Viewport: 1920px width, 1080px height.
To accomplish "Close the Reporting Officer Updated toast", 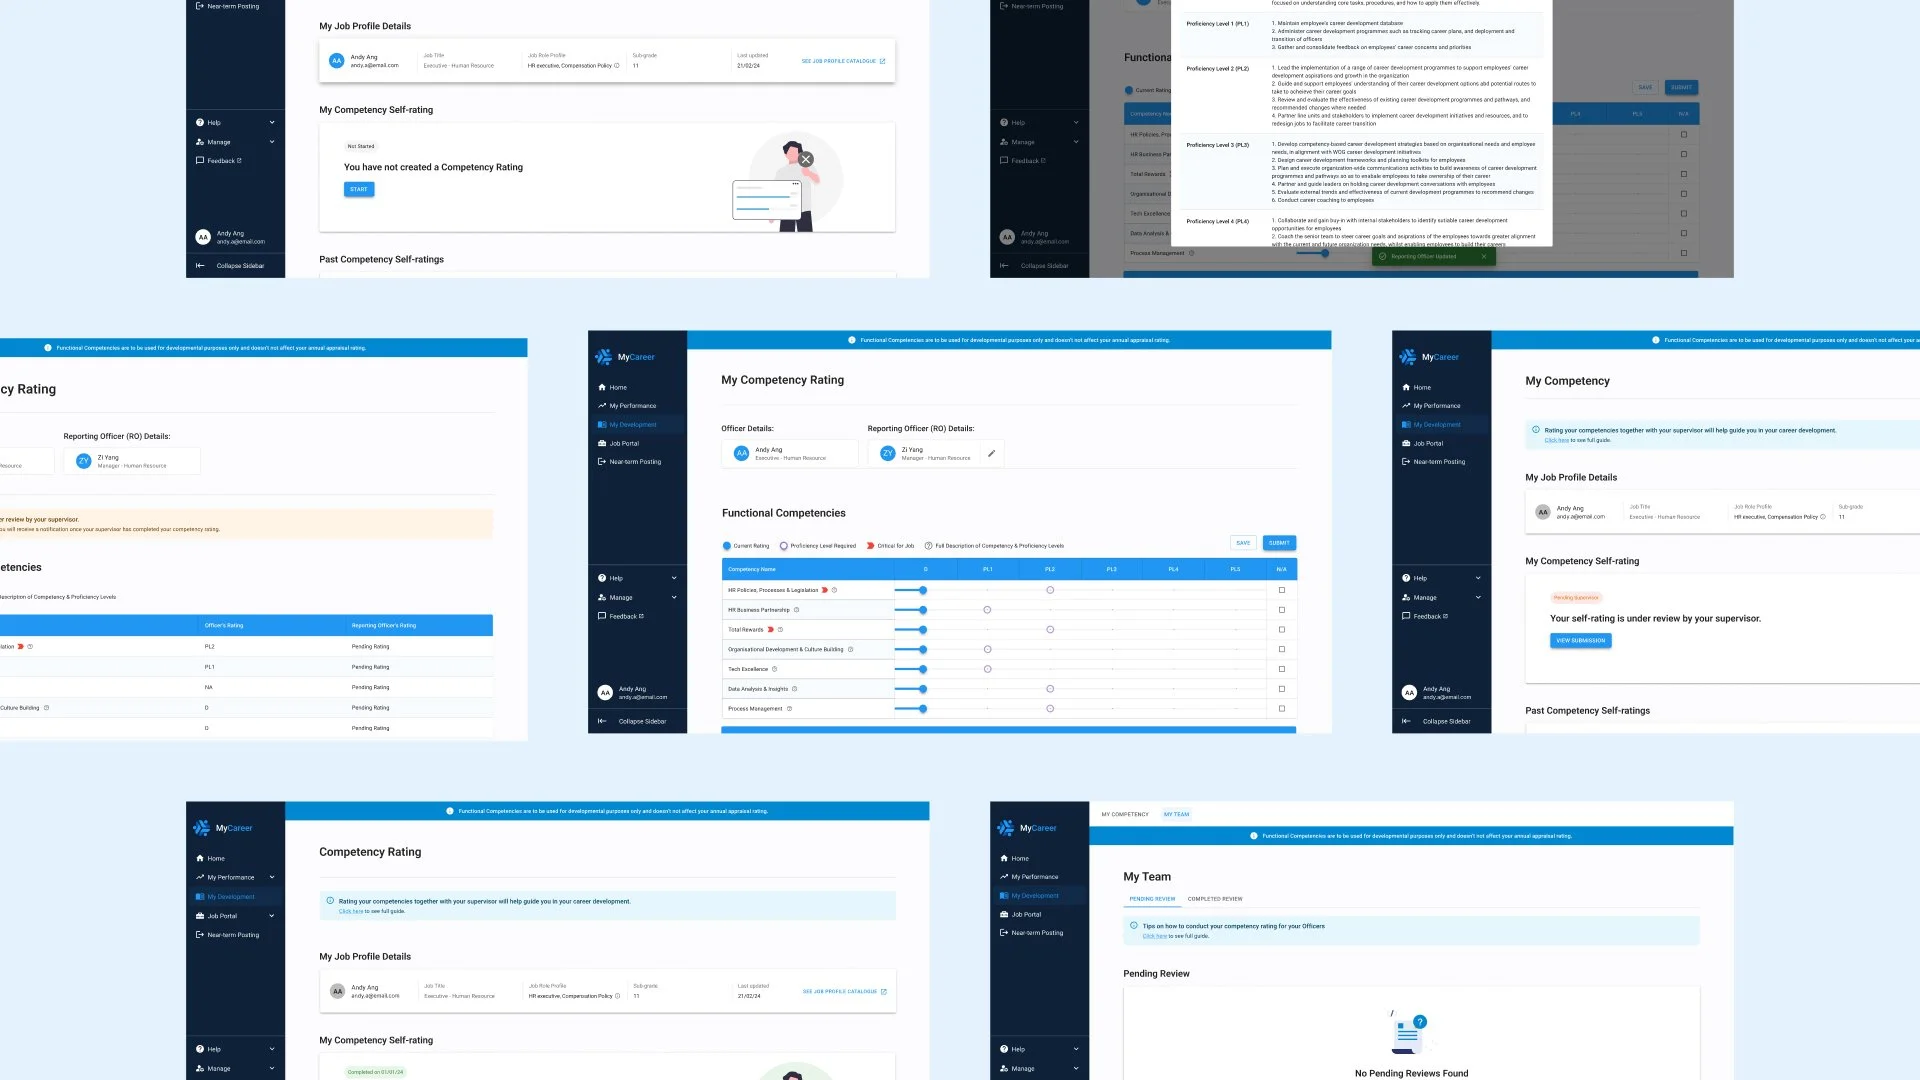I will click(1484, 257).
